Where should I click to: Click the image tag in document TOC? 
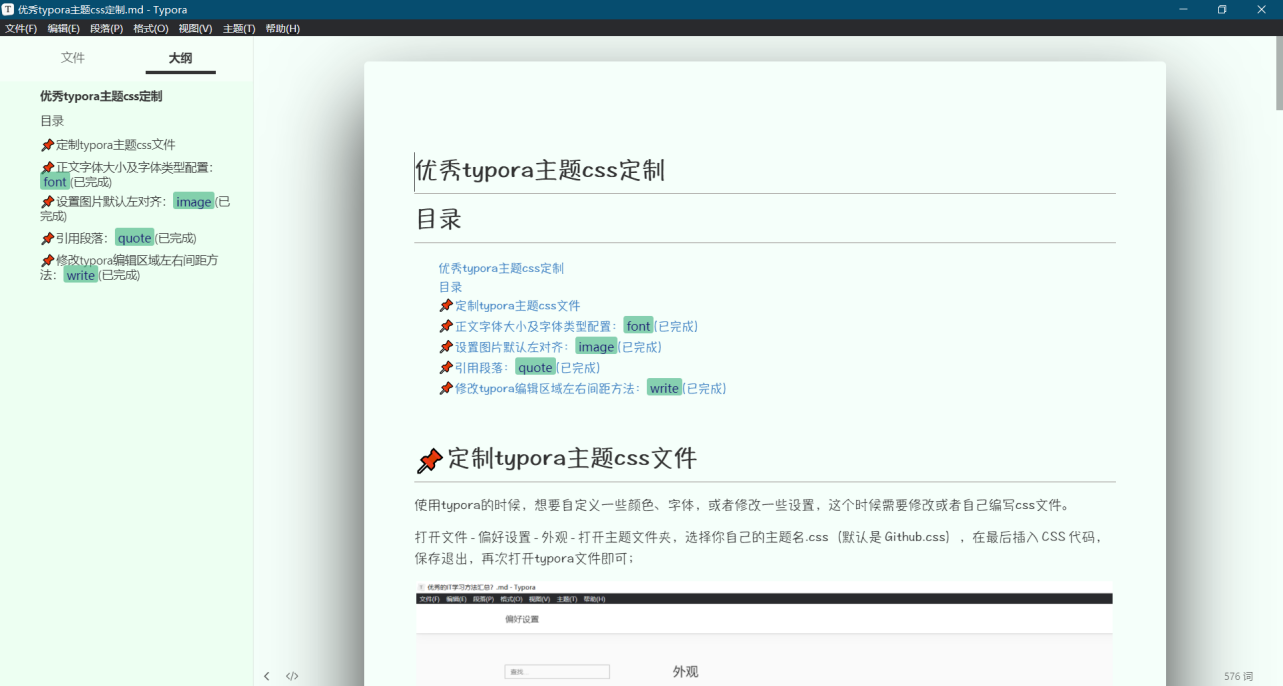(596, 347)
